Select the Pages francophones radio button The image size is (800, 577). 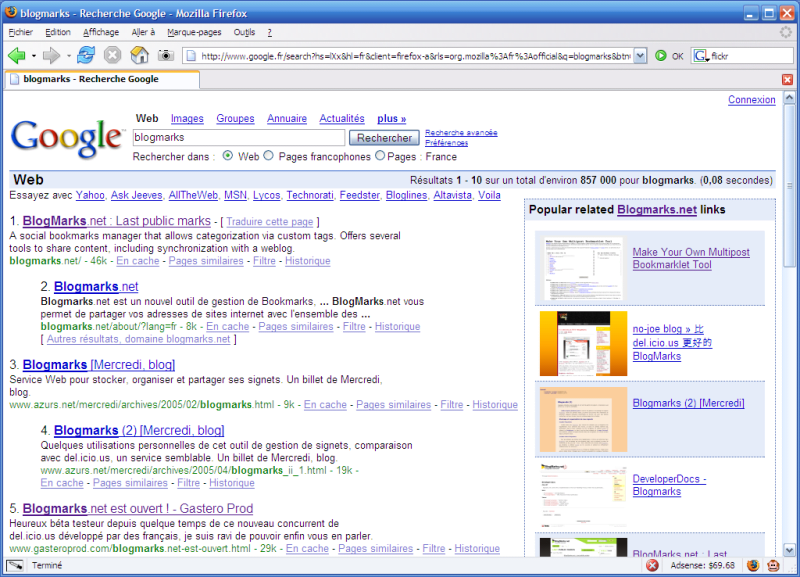tap(268, 156)
